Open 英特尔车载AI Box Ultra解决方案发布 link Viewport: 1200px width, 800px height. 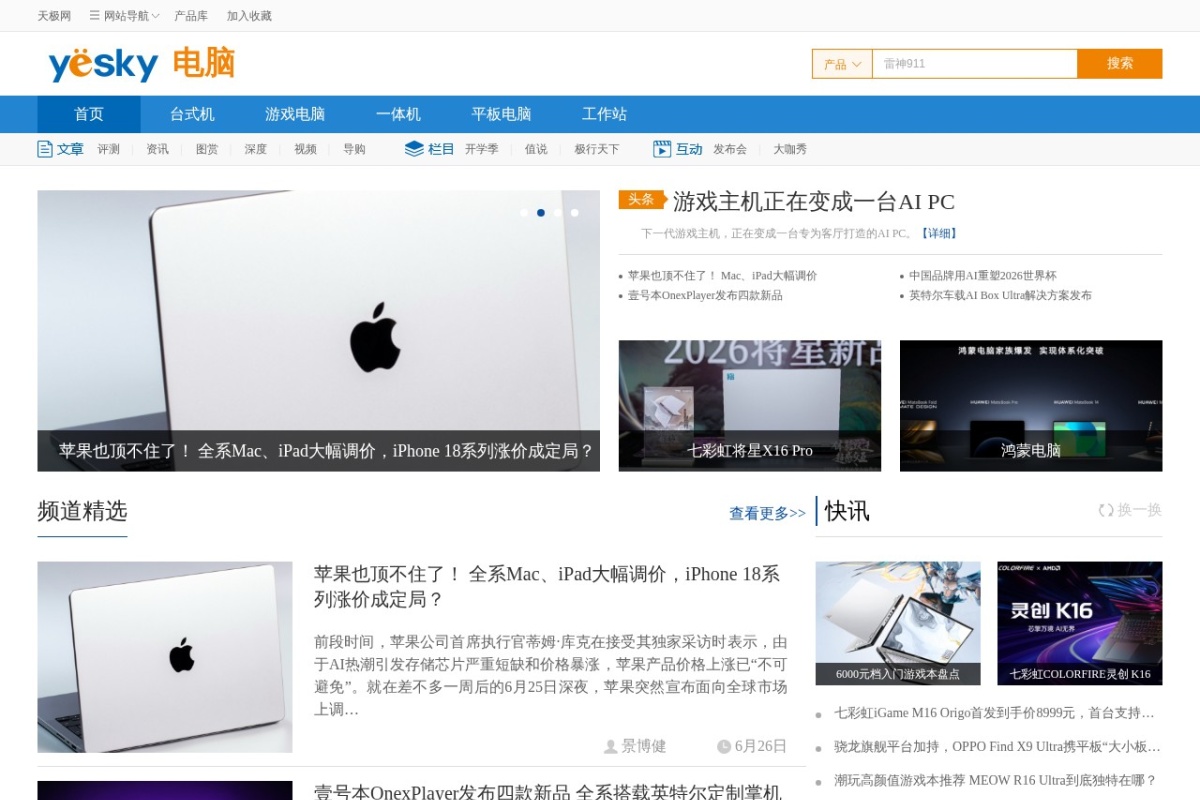click(x=1000, y=295)
